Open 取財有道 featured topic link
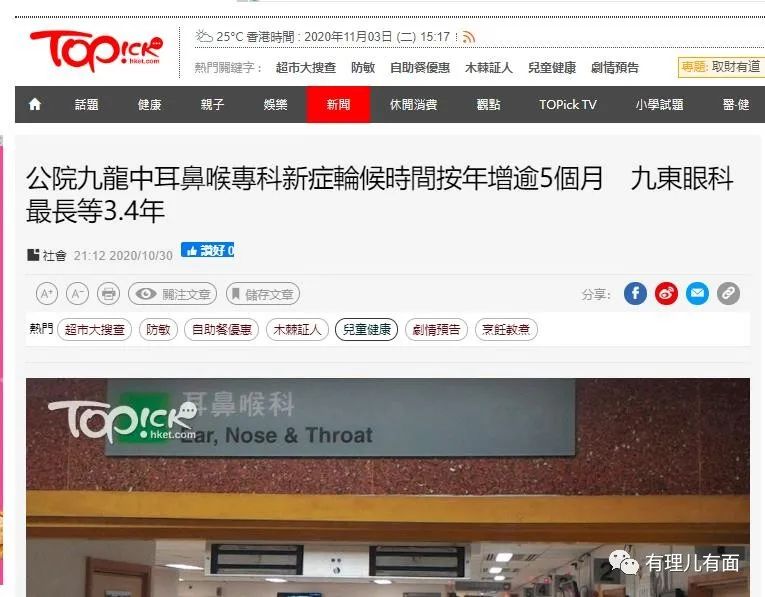Viewport: 765px width, 597px height. pos(736,67)
